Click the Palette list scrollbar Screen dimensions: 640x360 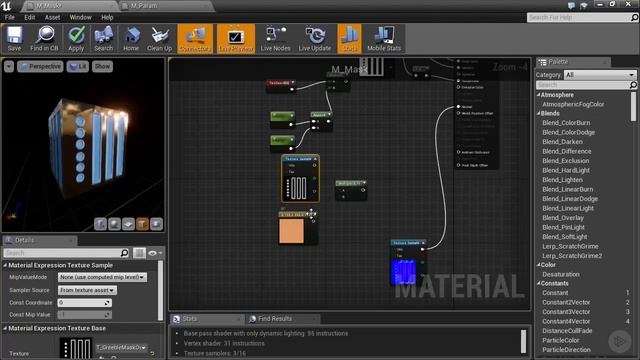[634, 106]
